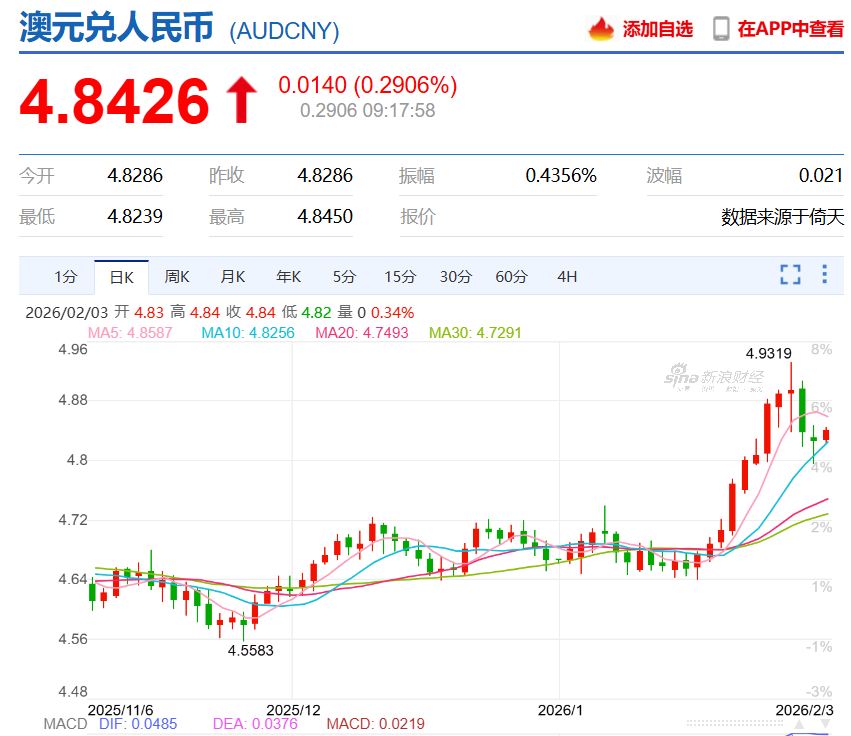
Task: Click the 澳元兑人民币 title
Action: (116, 27)
